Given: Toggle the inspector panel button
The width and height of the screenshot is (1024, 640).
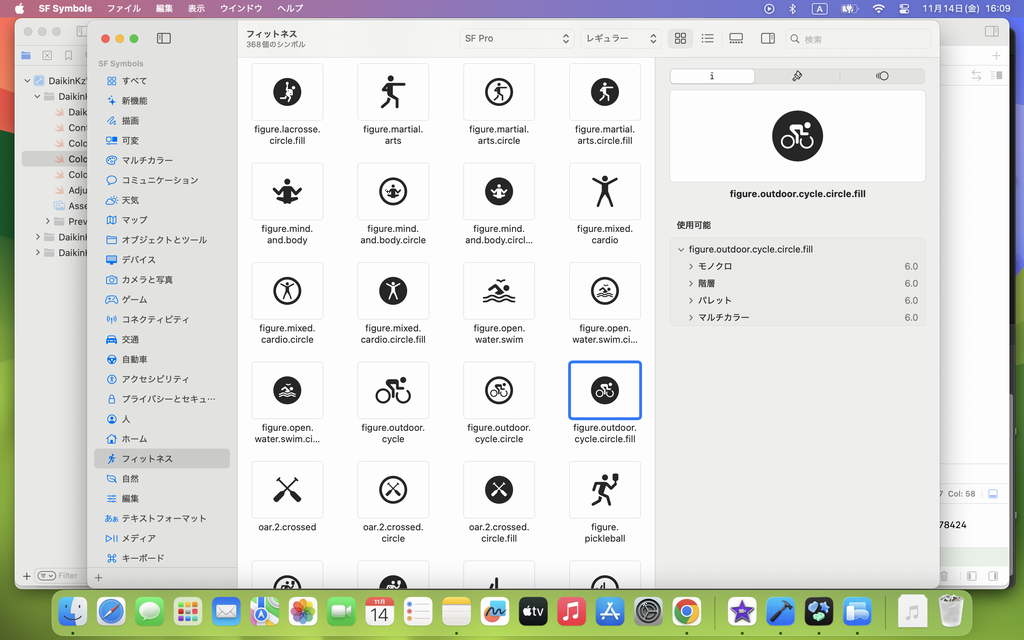Looking at the screenshot, I should click(768, 38).
